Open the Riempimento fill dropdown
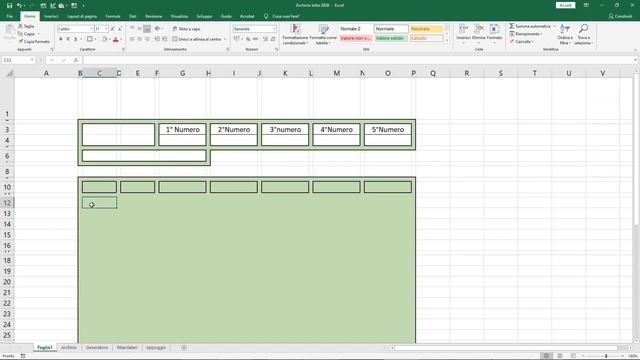 click(526, 34)
